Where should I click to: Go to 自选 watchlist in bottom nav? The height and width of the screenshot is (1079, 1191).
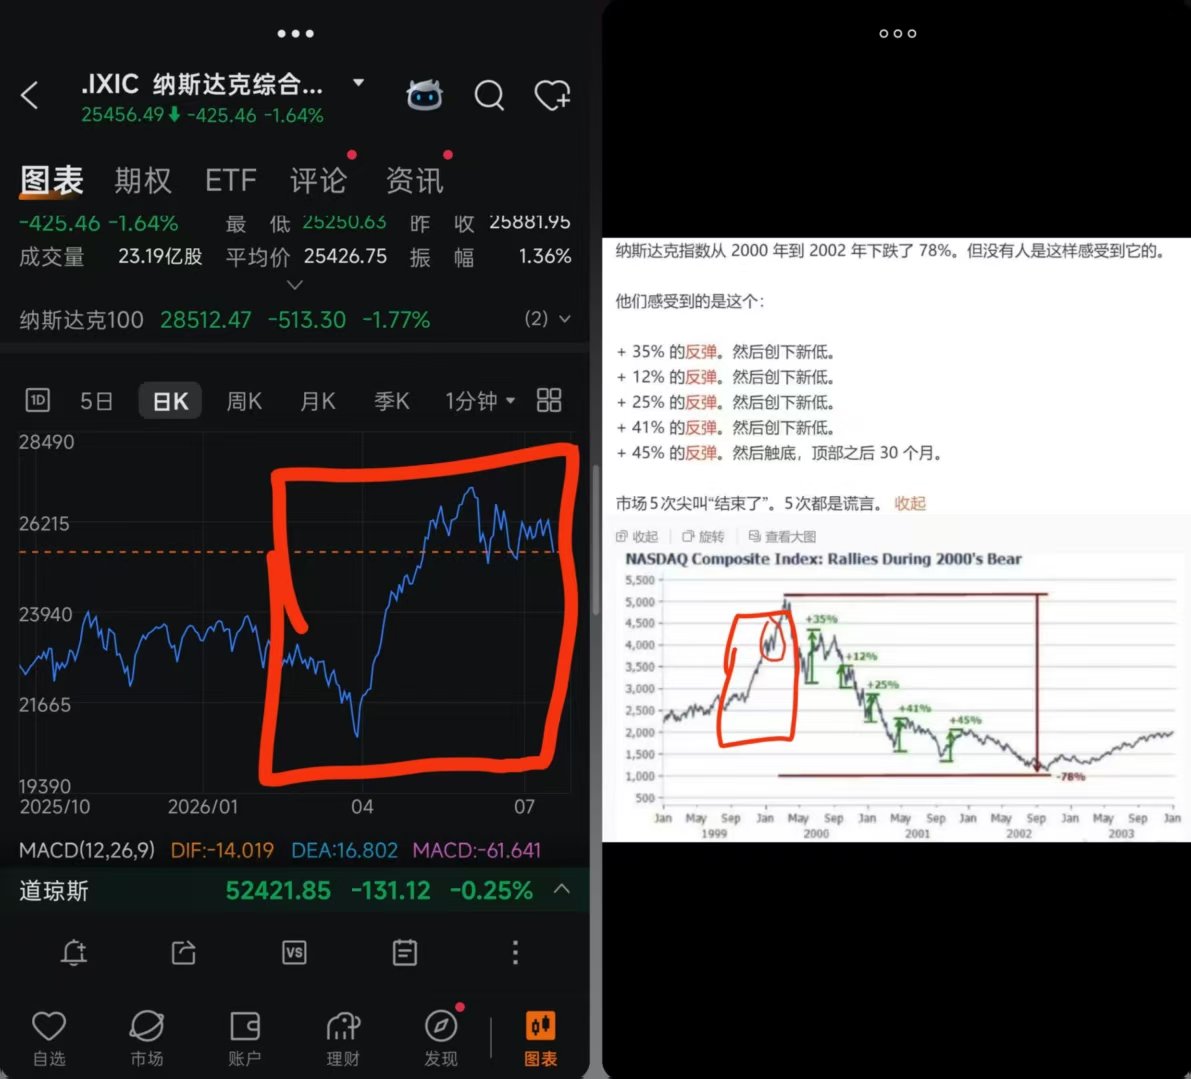49,1038
